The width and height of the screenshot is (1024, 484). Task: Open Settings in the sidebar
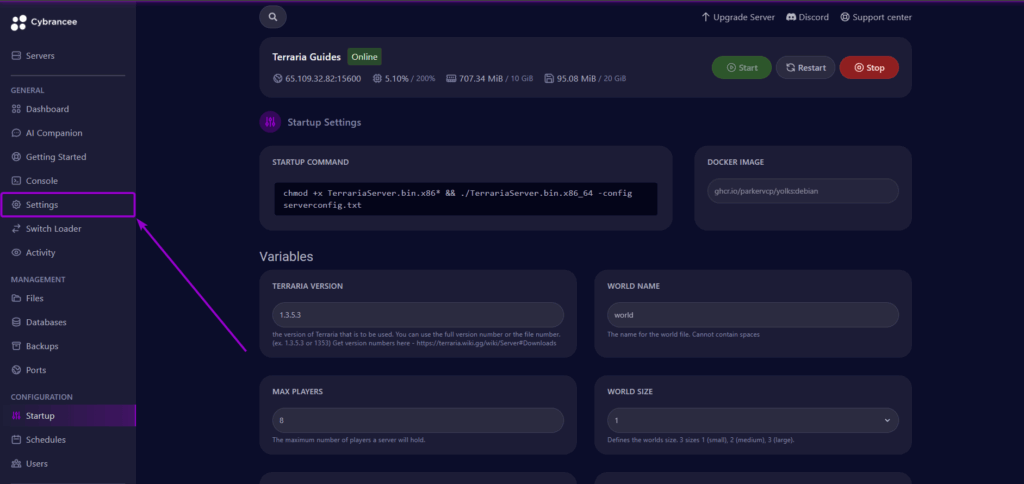coord(68,204)
